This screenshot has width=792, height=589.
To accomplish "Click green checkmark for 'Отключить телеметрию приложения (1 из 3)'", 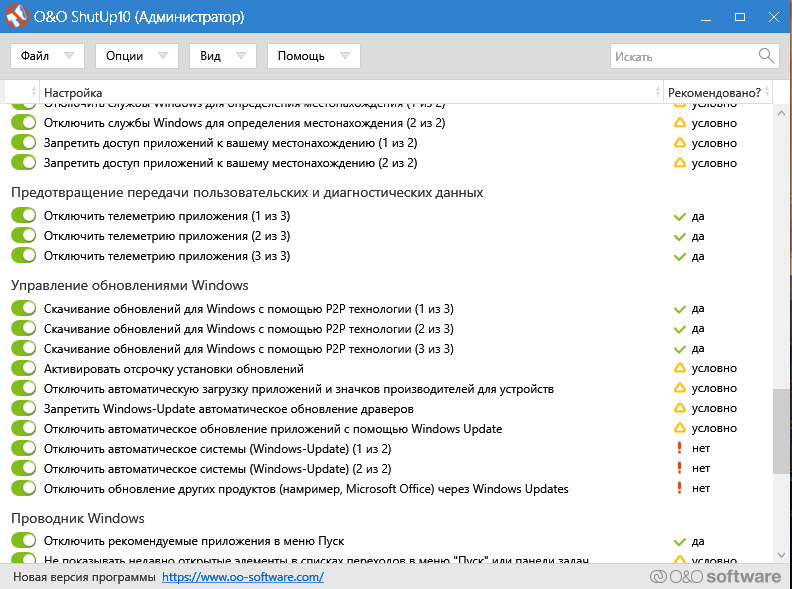I will click(x=680, y=217).
